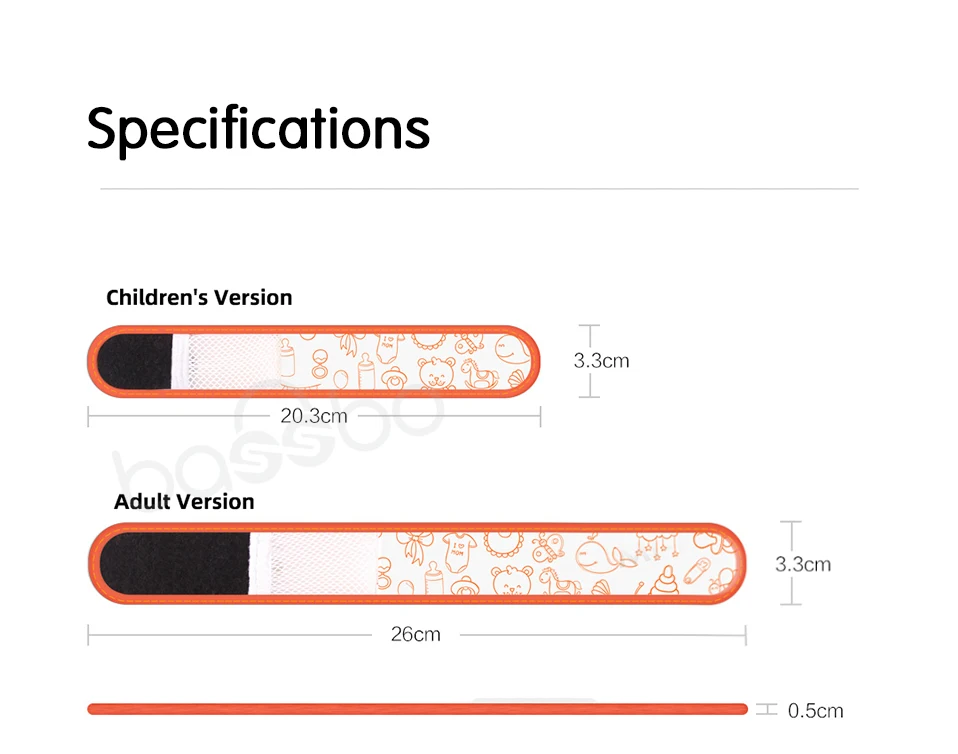The height and width of the screenshot is (754, 958).
Task: Click the black velcro end of children's band
Action: click(135, 361)
